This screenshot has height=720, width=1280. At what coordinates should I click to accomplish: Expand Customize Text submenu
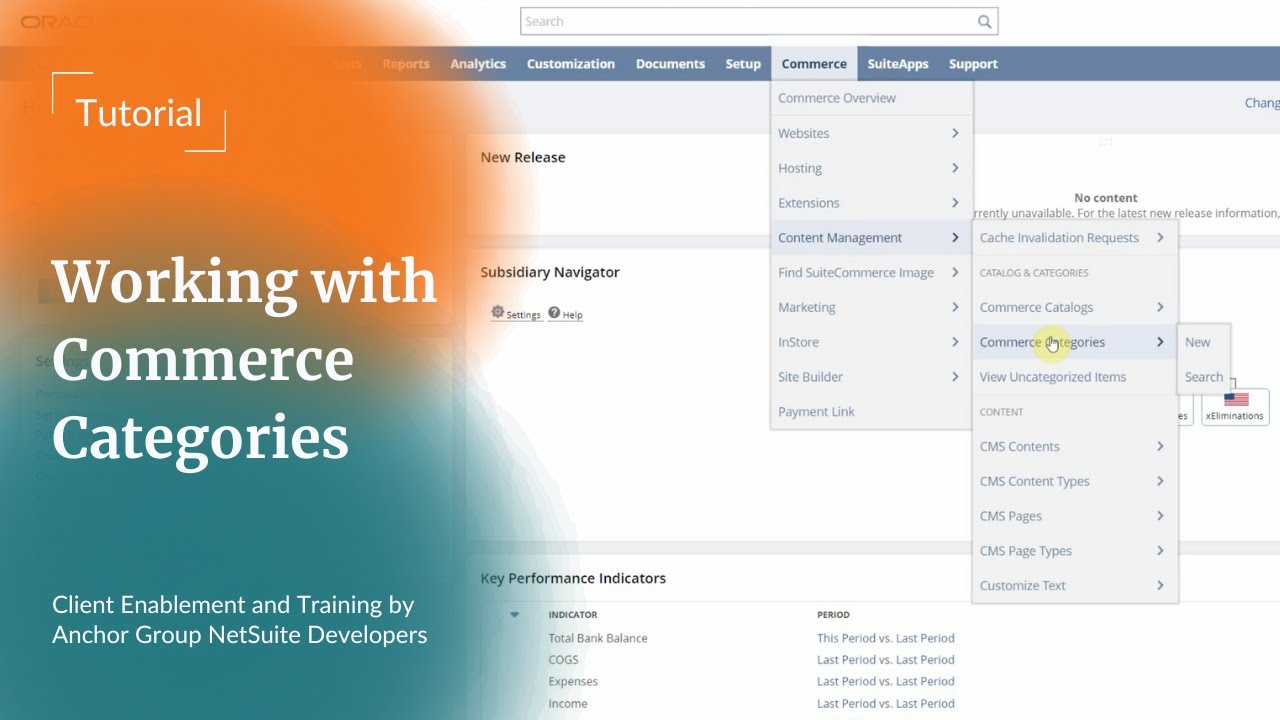coord(1075,586)
